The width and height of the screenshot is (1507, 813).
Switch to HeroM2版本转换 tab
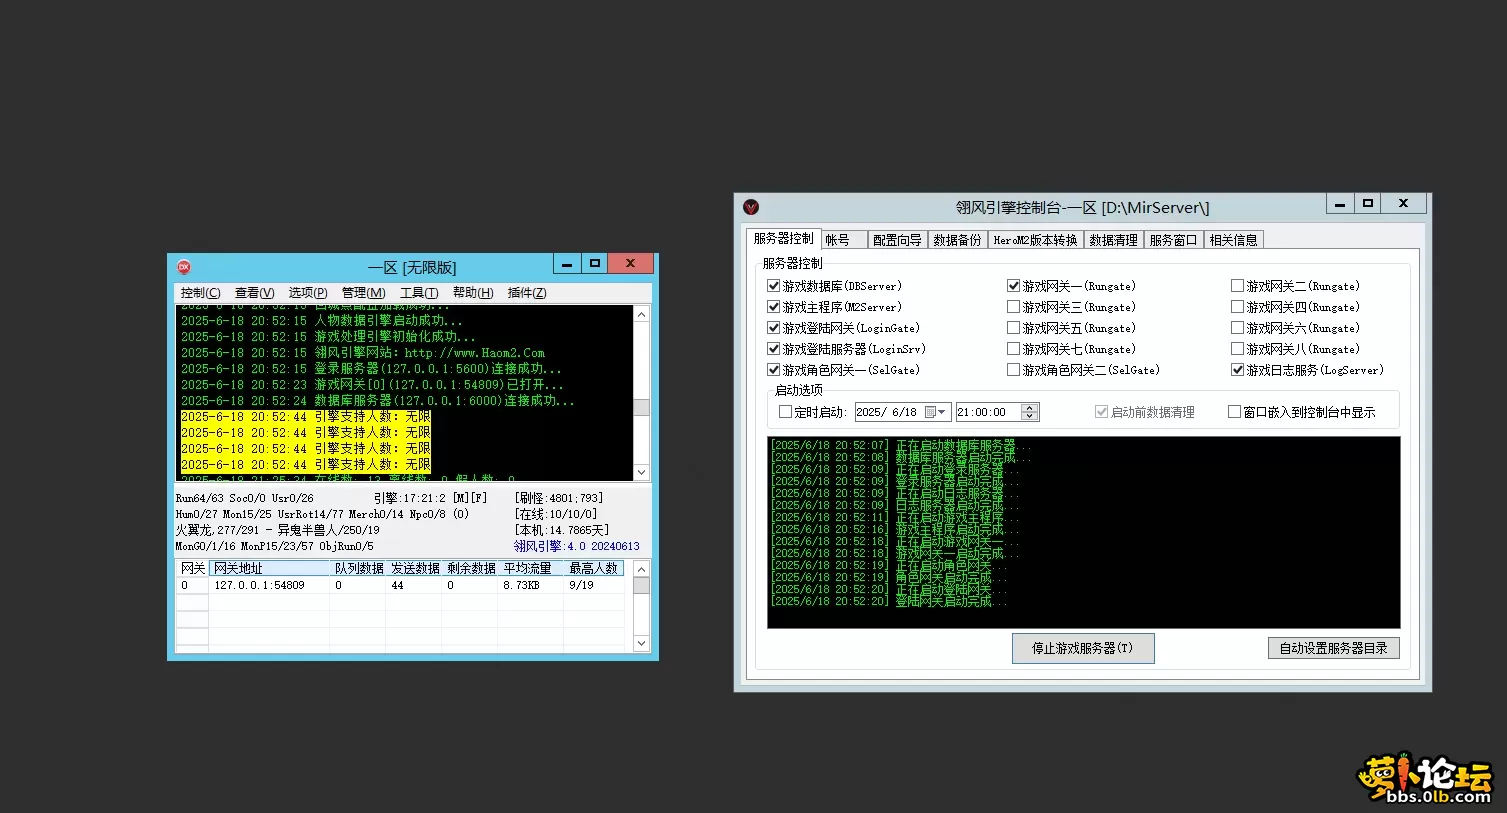click(1035, 240)
